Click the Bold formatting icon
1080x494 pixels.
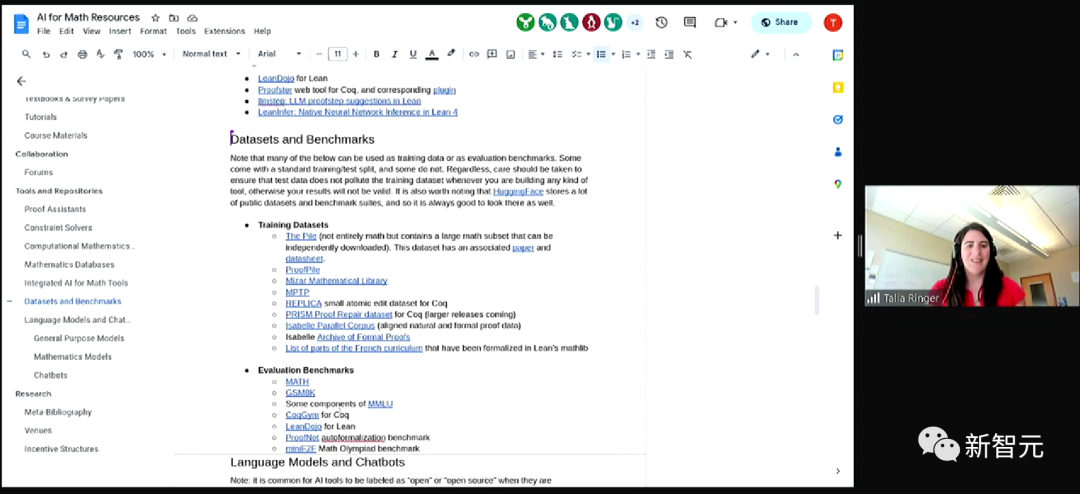click(x=376, y=54)
